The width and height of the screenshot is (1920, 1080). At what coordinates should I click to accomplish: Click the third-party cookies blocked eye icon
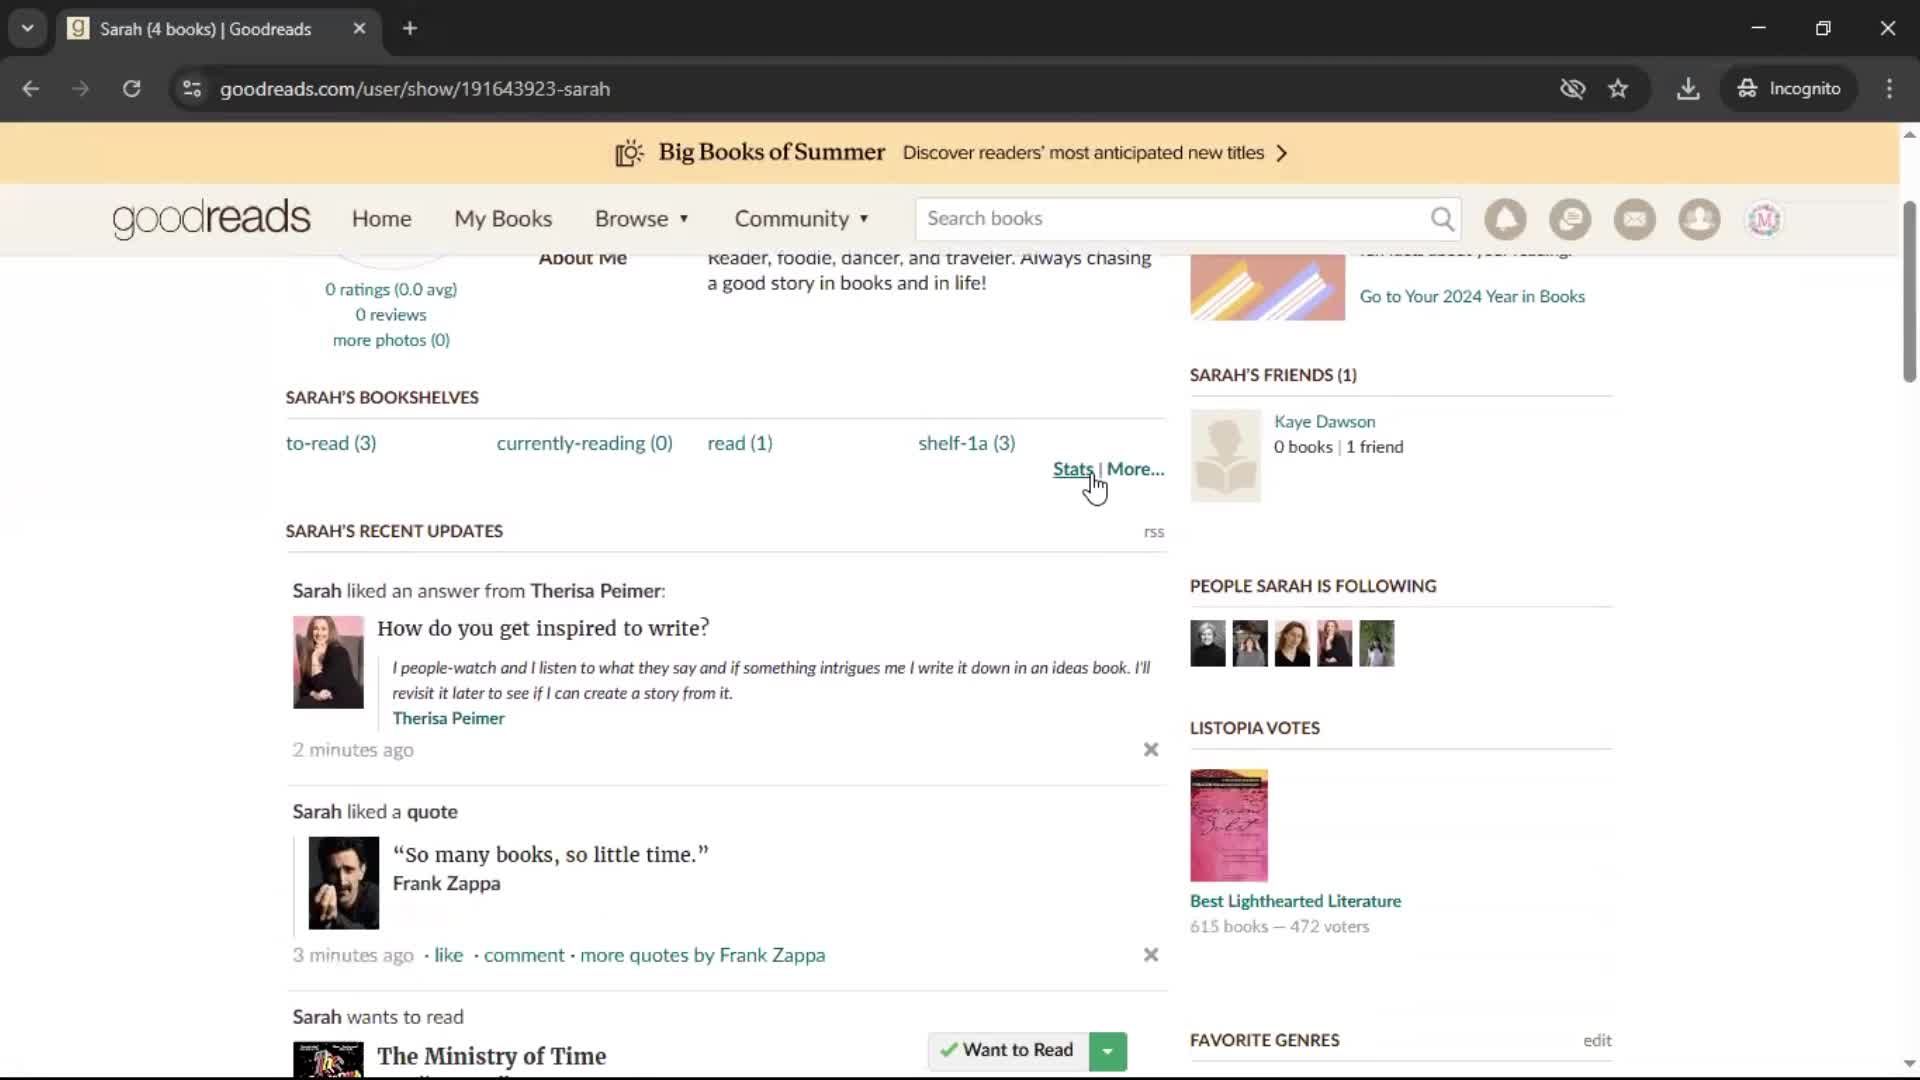tap(1572, 89)
